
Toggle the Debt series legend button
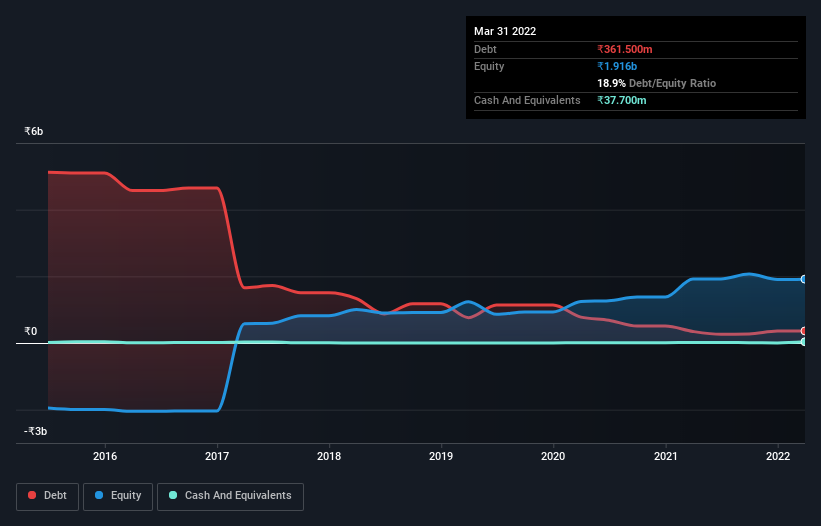click(x=48, y=496)
